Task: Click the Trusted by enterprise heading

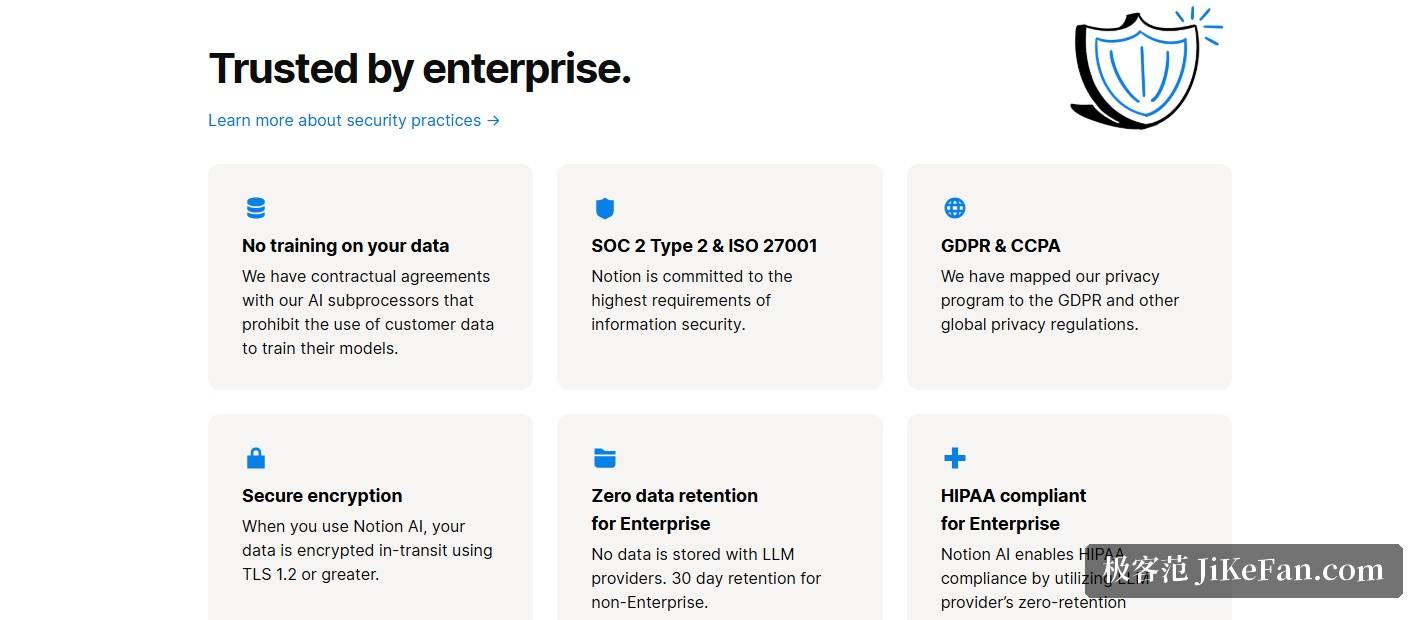Action: tap(420, 69)
